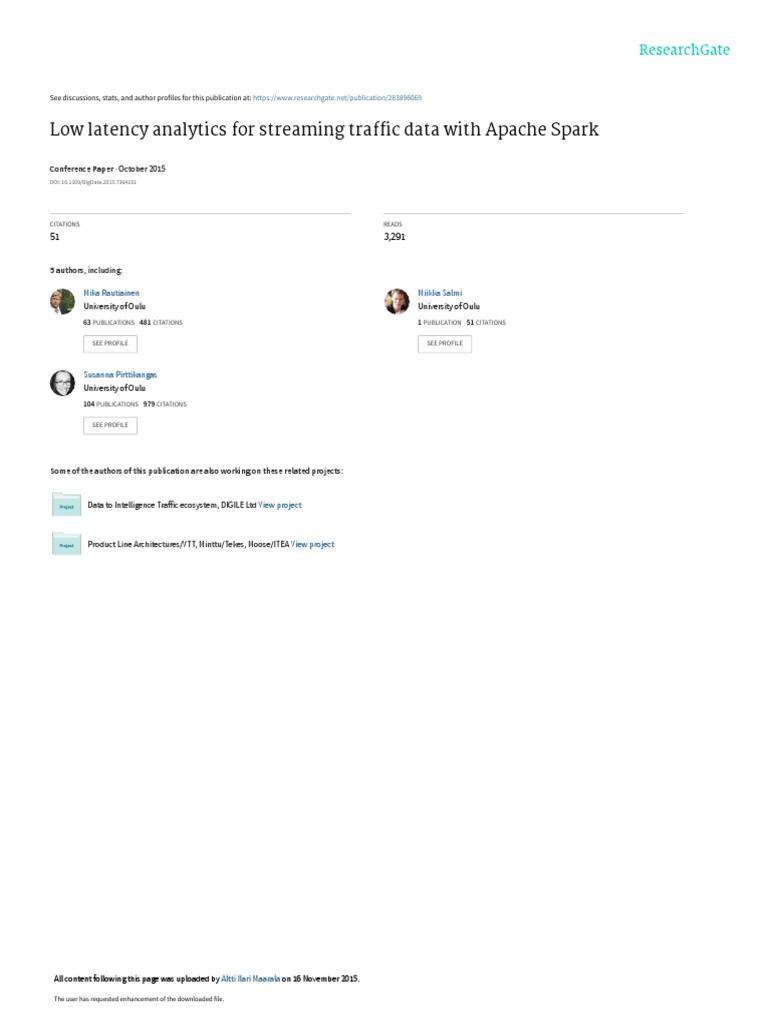Click the Data to Intelligence project folder icon
768x1024 pixels.
pyautogui.click(x=66, y=504)
